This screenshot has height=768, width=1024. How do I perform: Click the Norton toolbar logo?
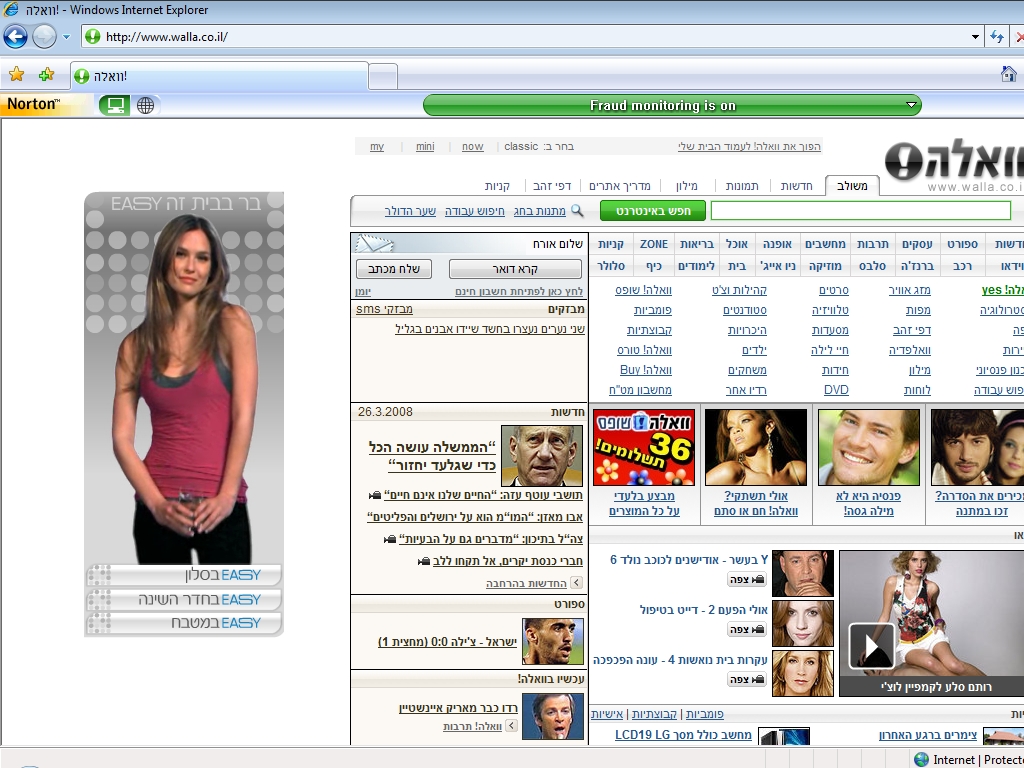33,104
